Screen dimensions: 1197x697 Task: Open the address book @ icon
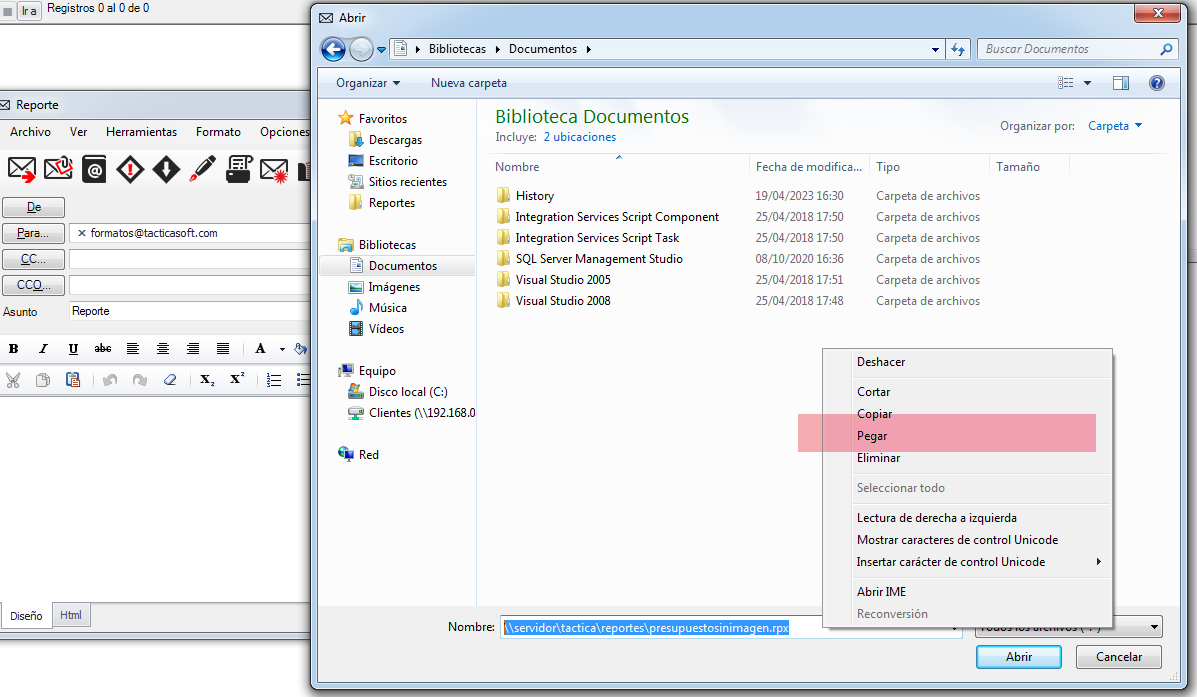pyautogui.click(x=94, y=169)
